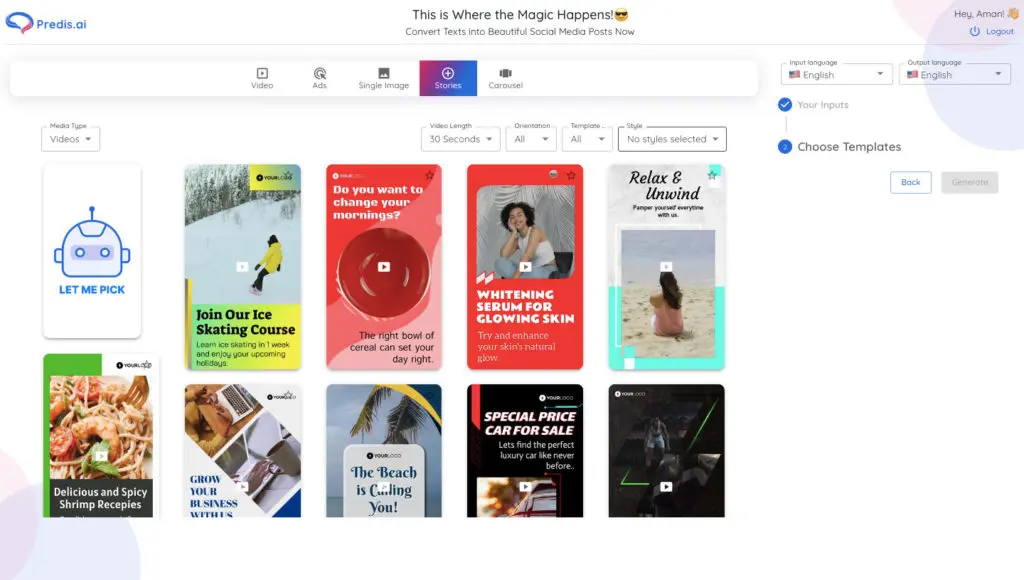This screenshot has height=580, width=1024.
Task: Favorite the cereal mornings template with its star
Action: click(x=430, y=175)
